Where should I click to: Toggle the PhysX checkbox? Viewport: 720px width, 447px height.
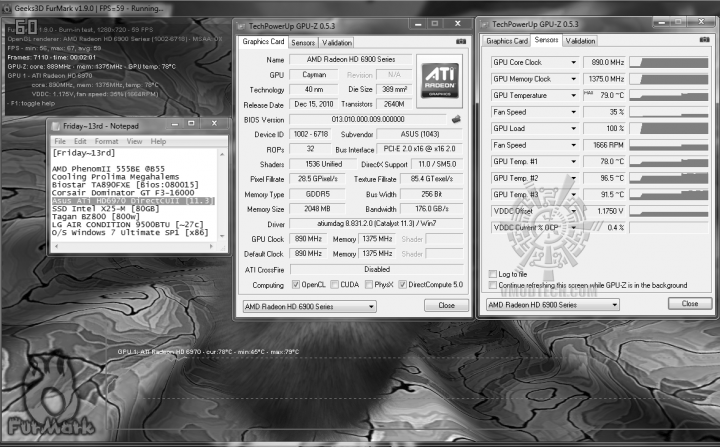tap(368, 285)
